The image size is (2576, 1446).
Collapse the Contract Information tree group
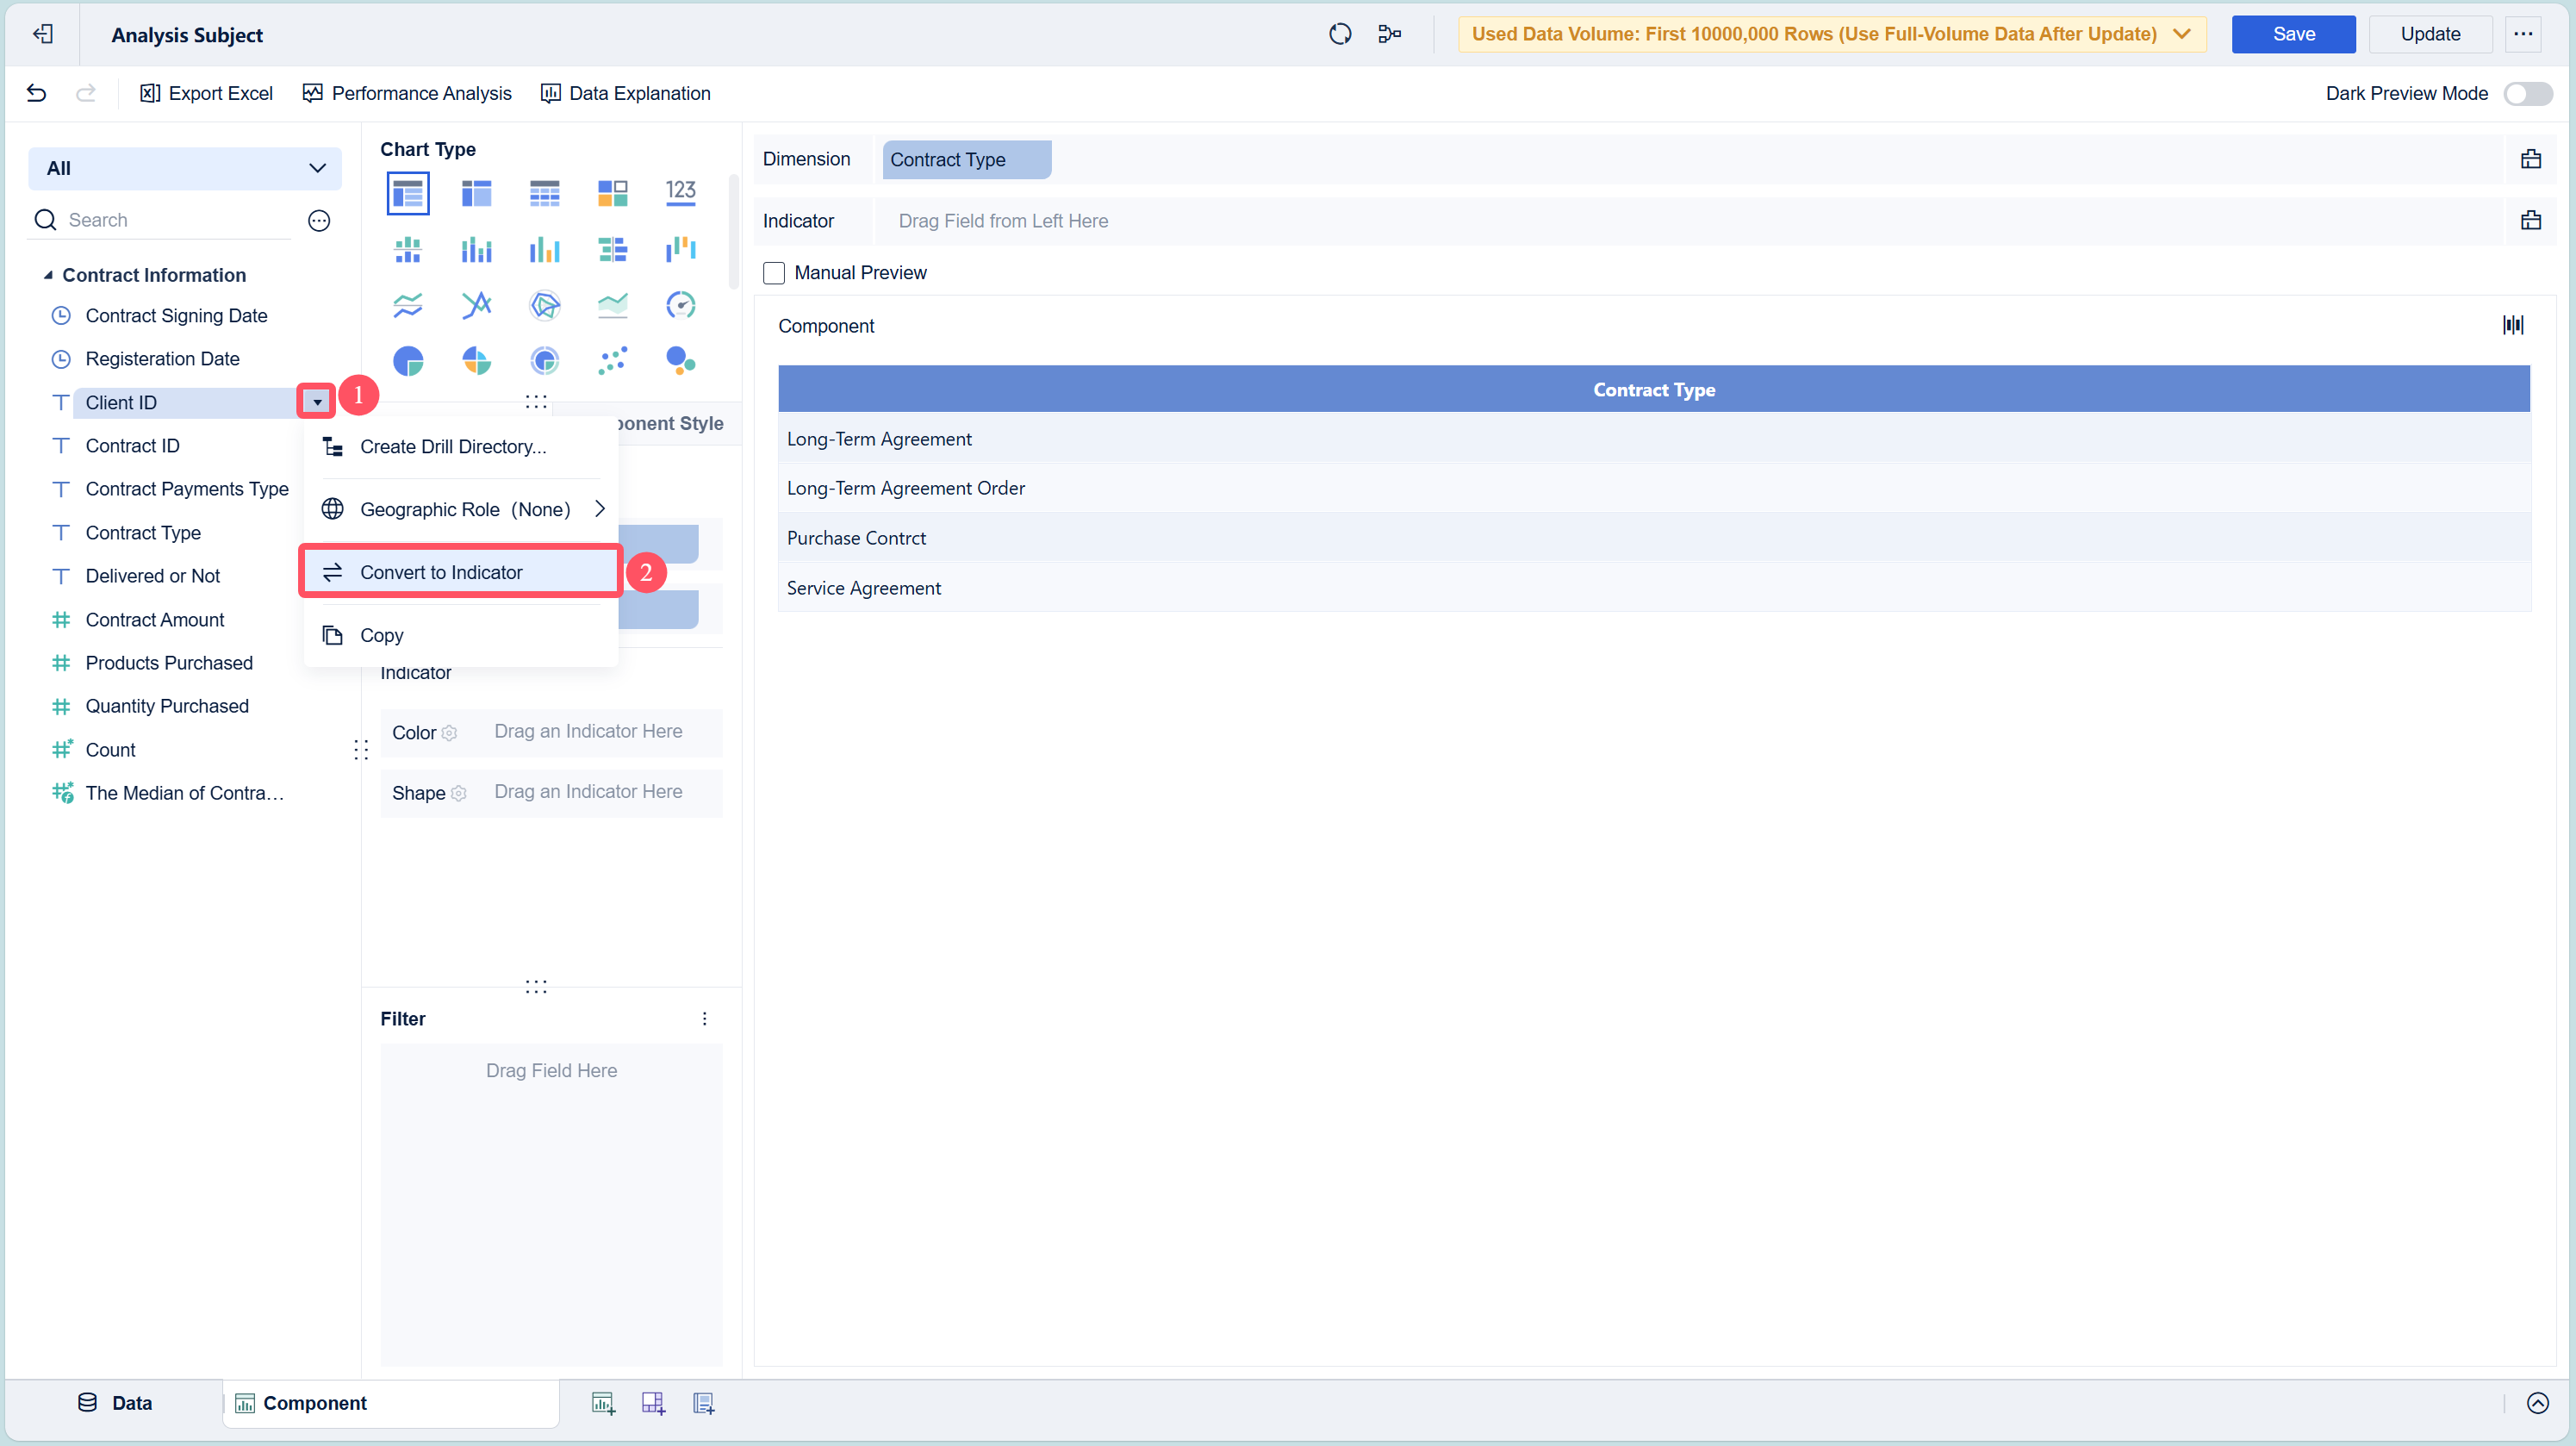click(x=48, y=275)
